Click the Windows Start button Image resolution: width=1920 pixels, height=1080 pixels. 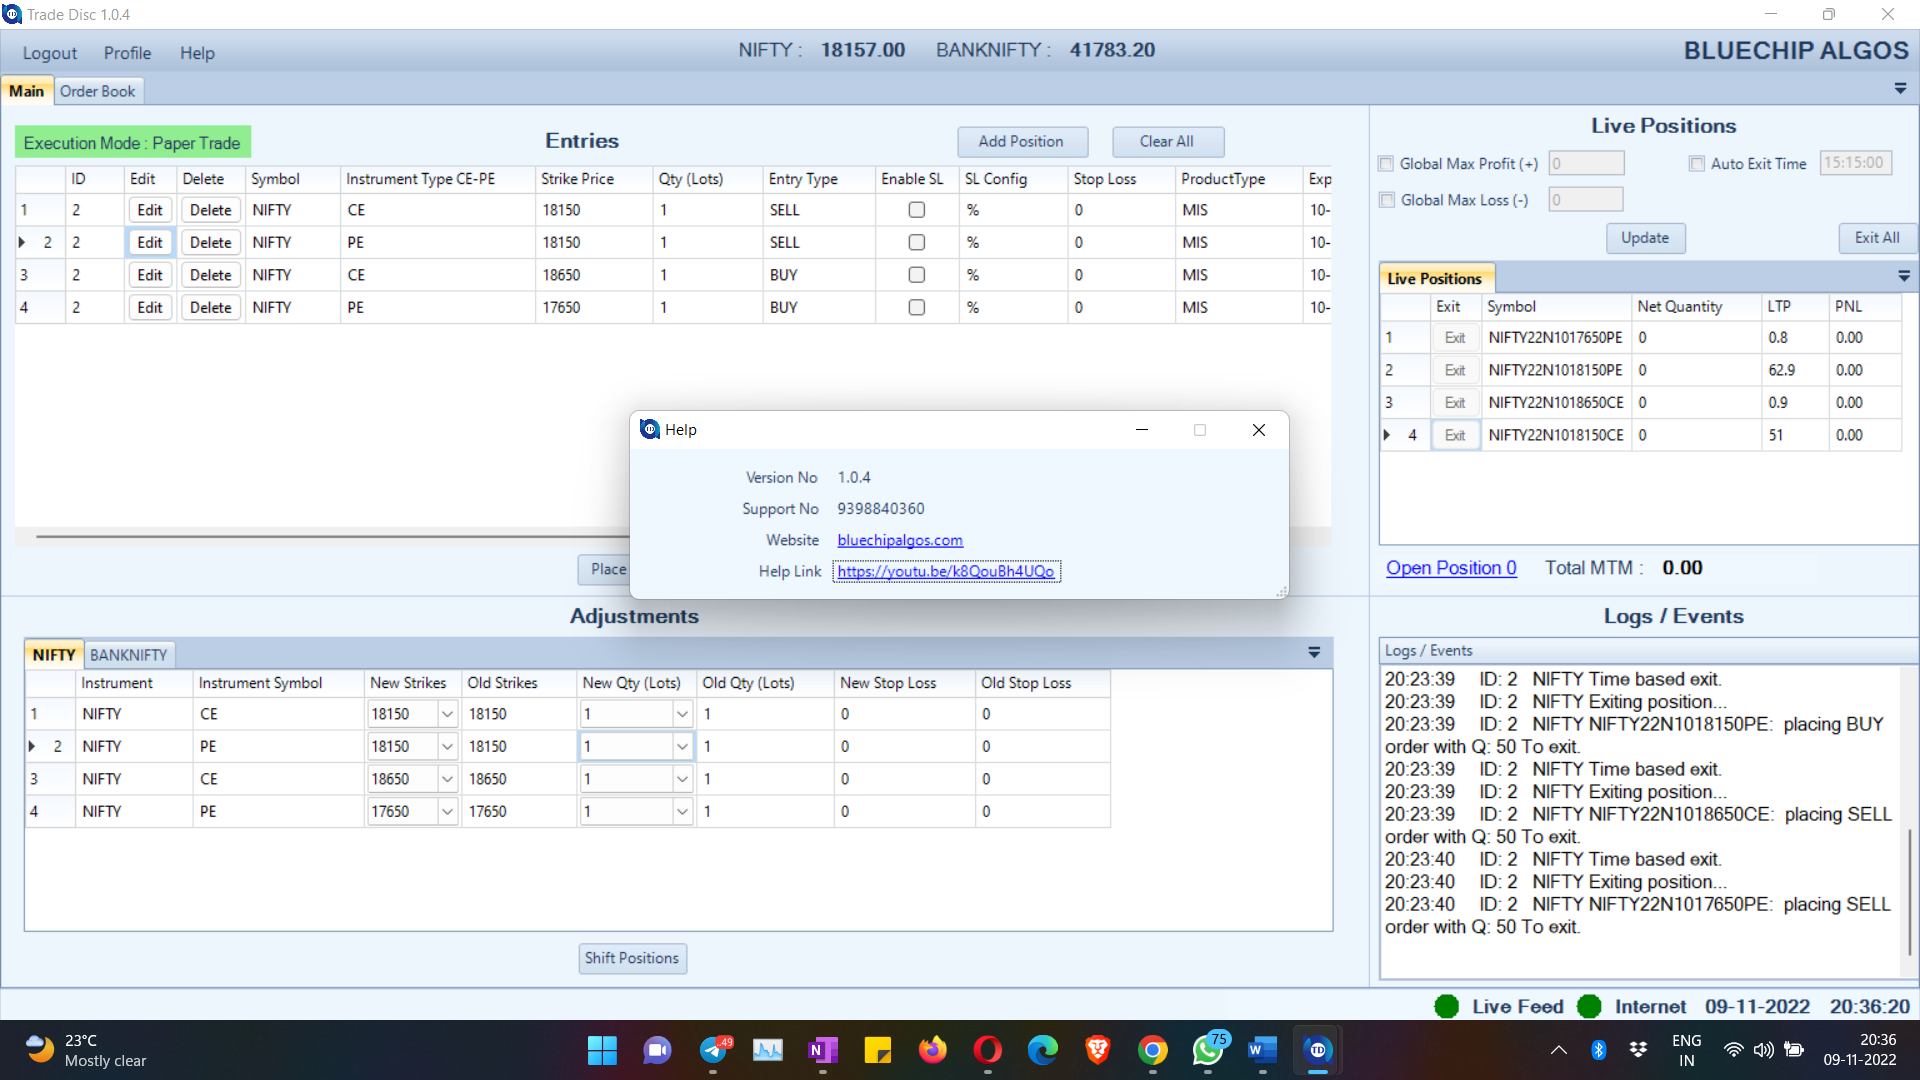click(602, 1050)
